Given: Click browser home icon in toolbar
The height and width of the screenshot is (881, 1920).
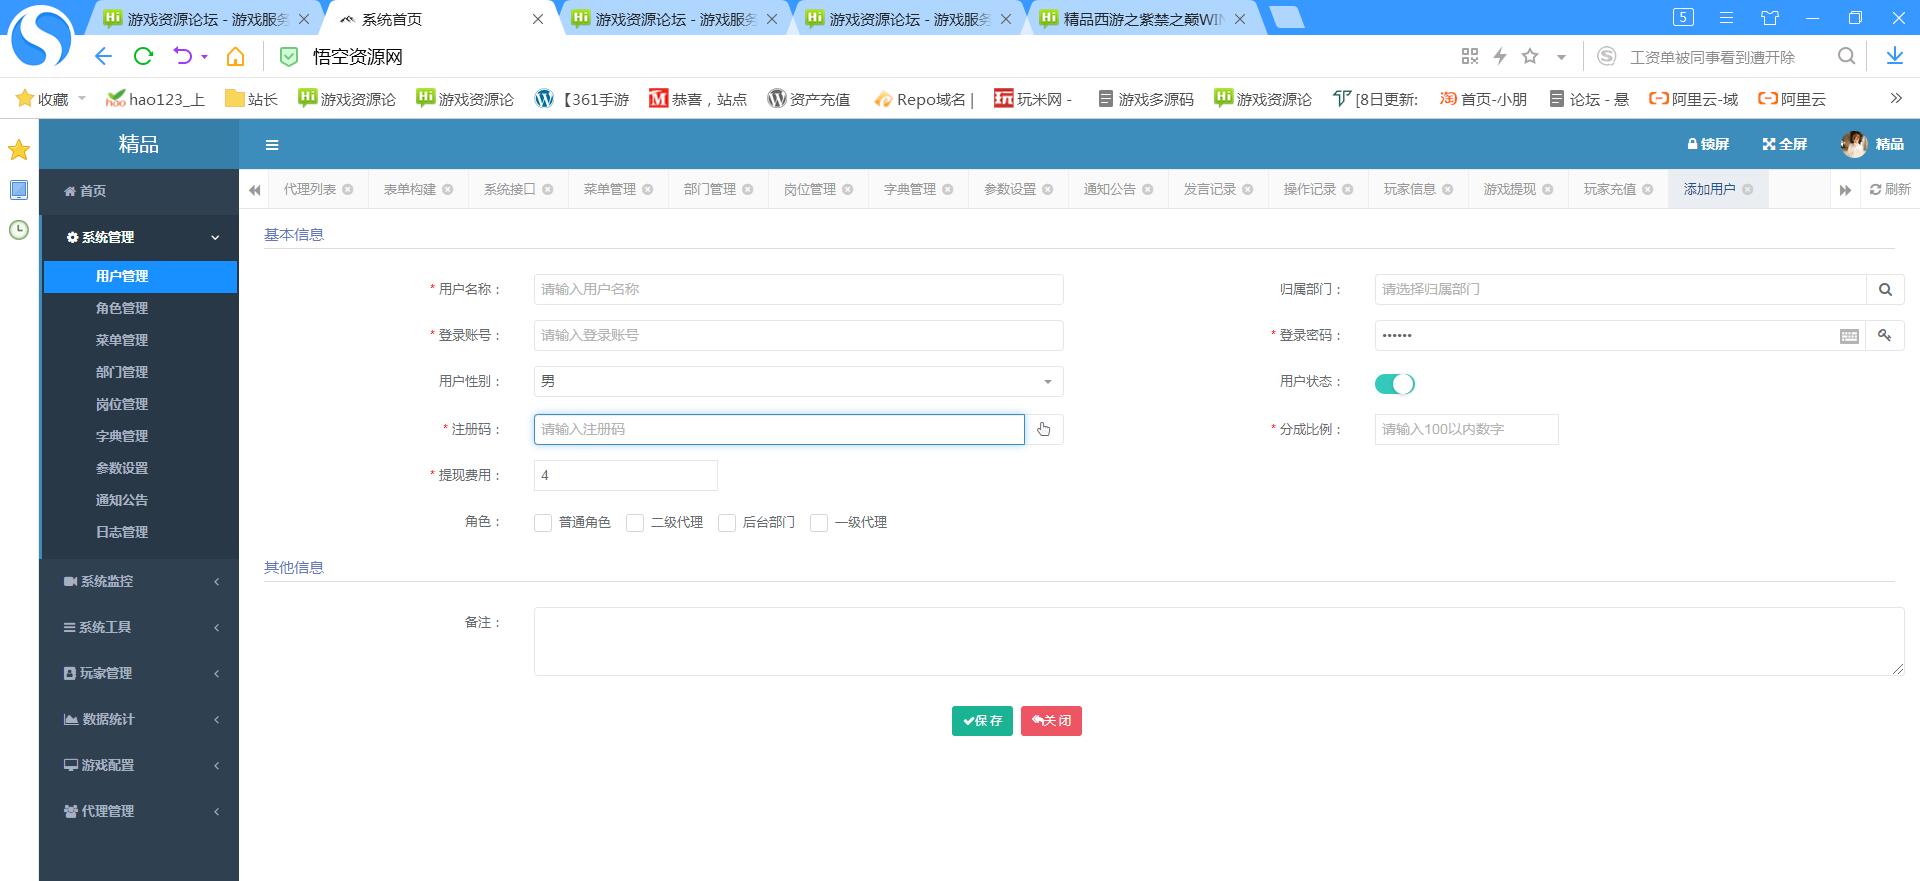Looking at the screenshot, I should [x=235, y=57].
